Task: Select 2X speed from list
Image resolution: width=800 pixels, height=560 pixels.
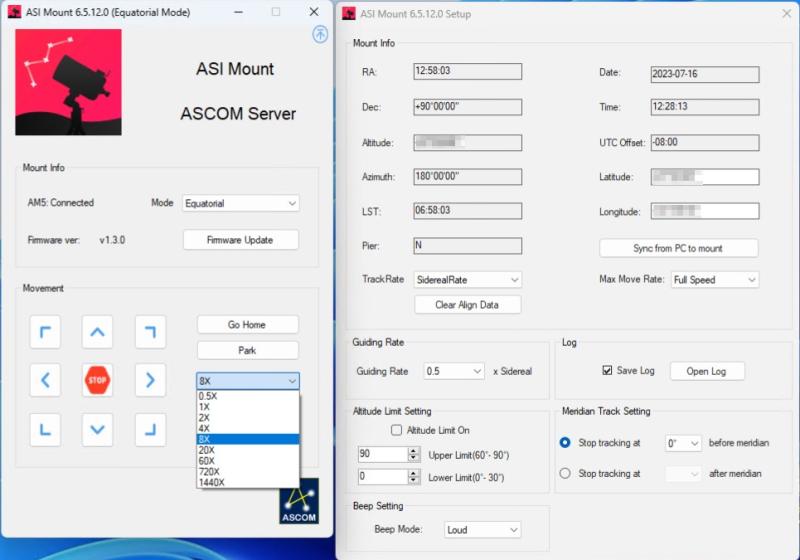Action: (x=248, y=417)
